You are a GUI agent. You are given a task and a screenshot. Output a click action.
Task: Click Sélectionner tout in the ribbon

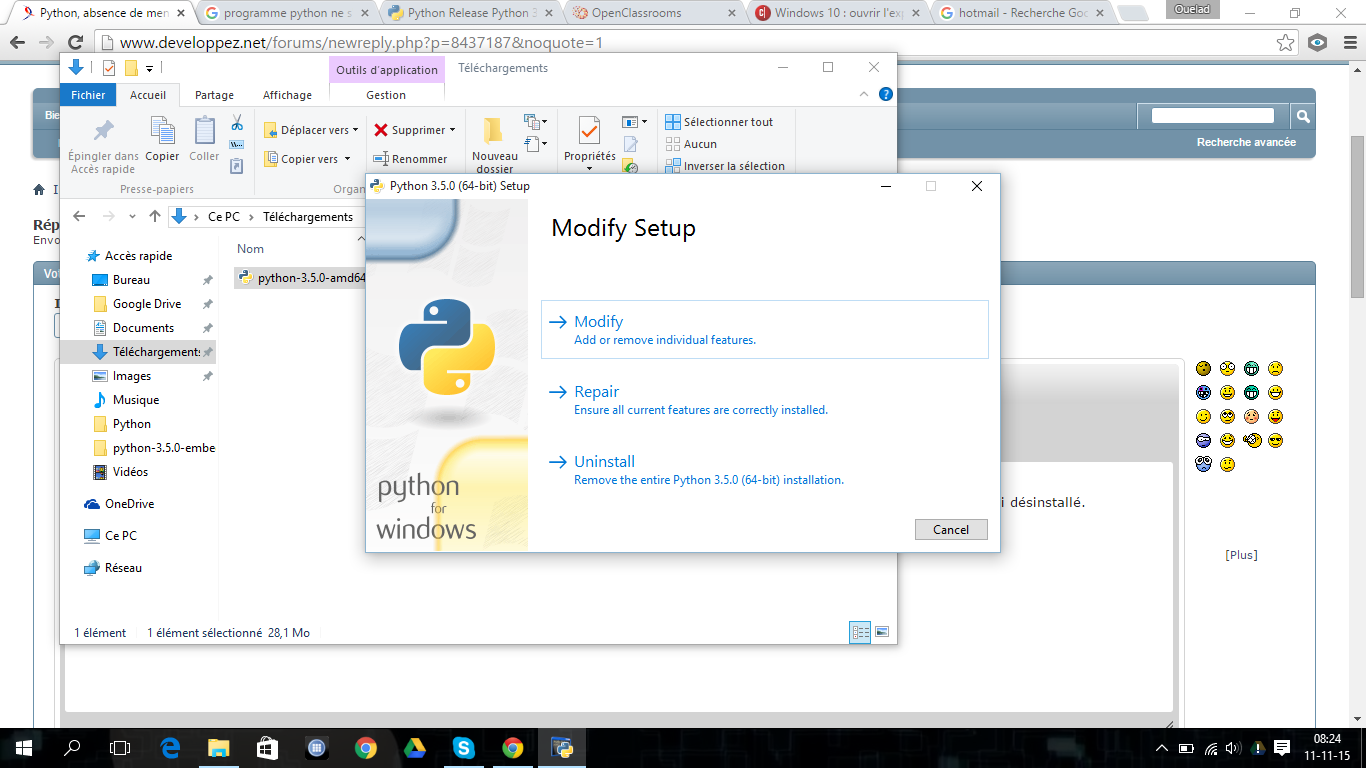coord(728,122)
